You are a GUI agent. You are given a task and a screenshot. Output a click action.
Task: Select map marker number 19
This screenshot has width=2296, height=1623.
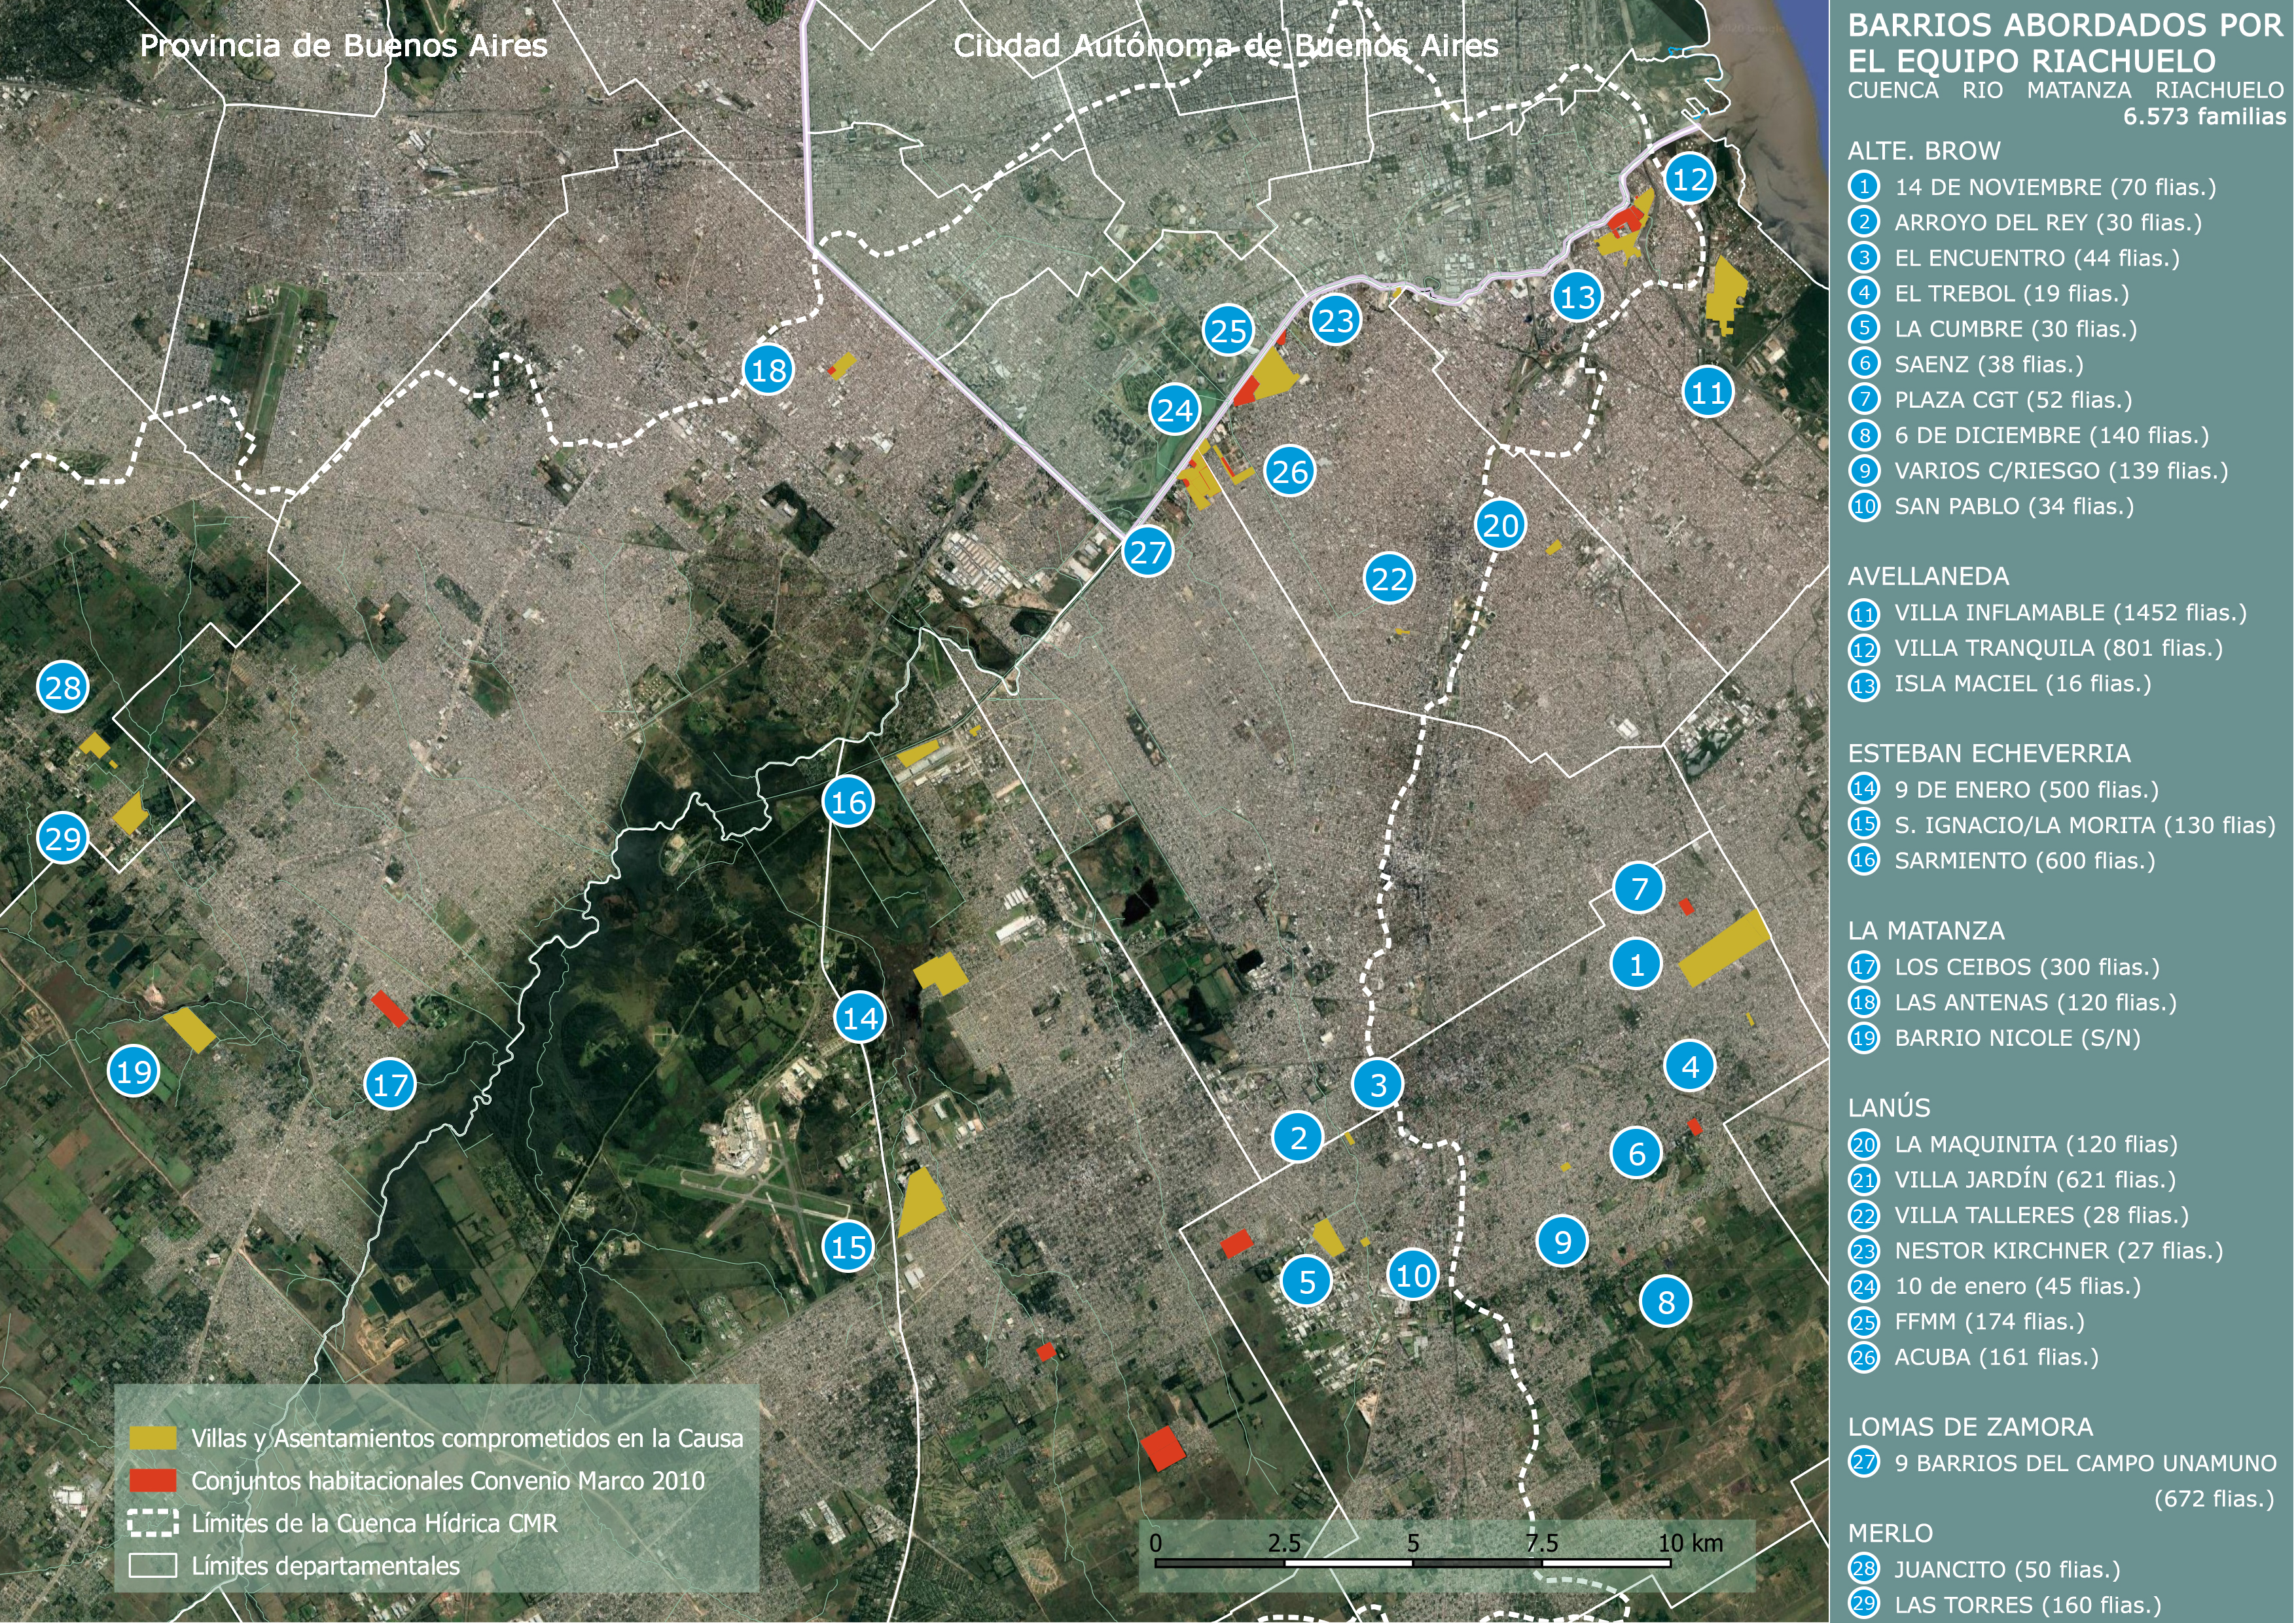click(134, 1072)
